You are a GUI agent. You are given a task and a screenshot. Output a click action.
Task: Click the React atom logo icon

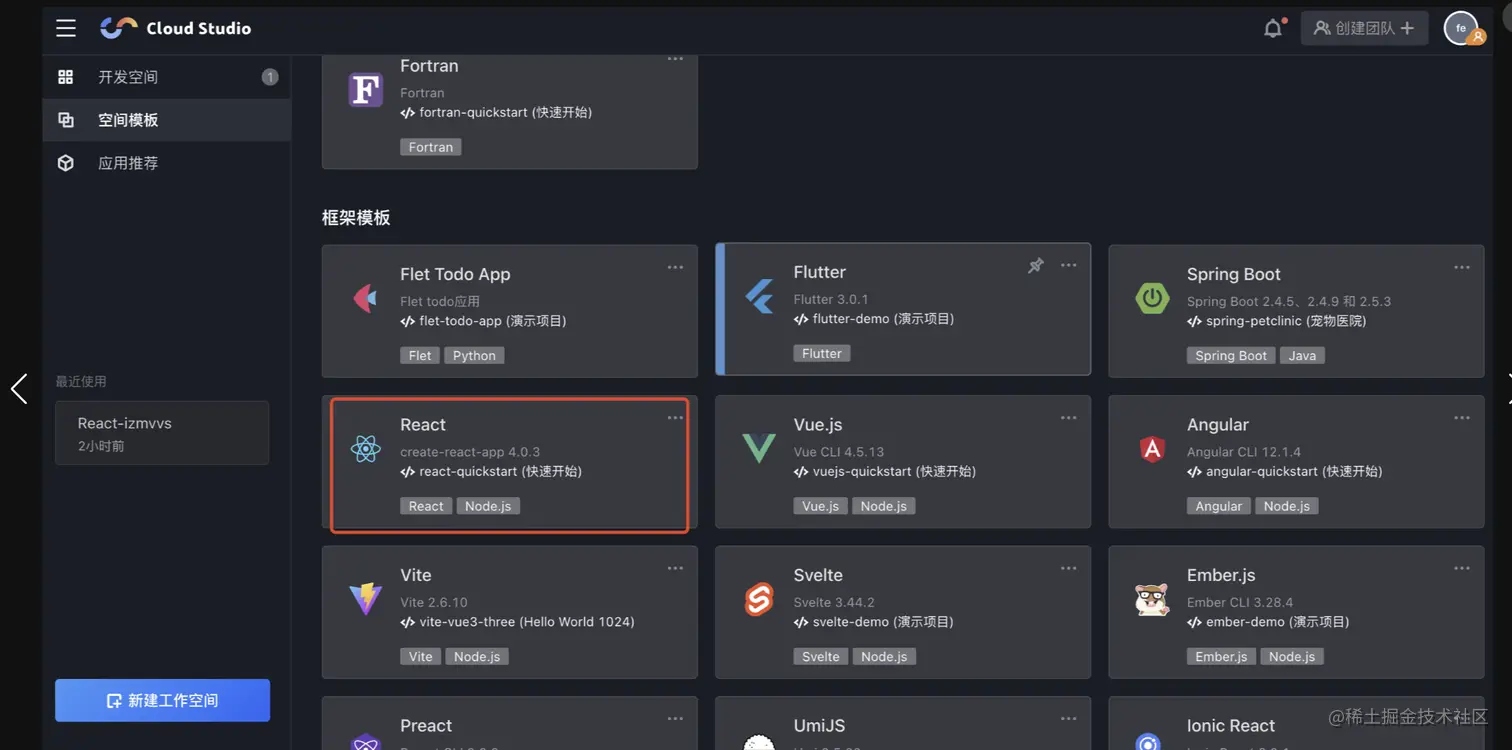(x=366, y=449)
